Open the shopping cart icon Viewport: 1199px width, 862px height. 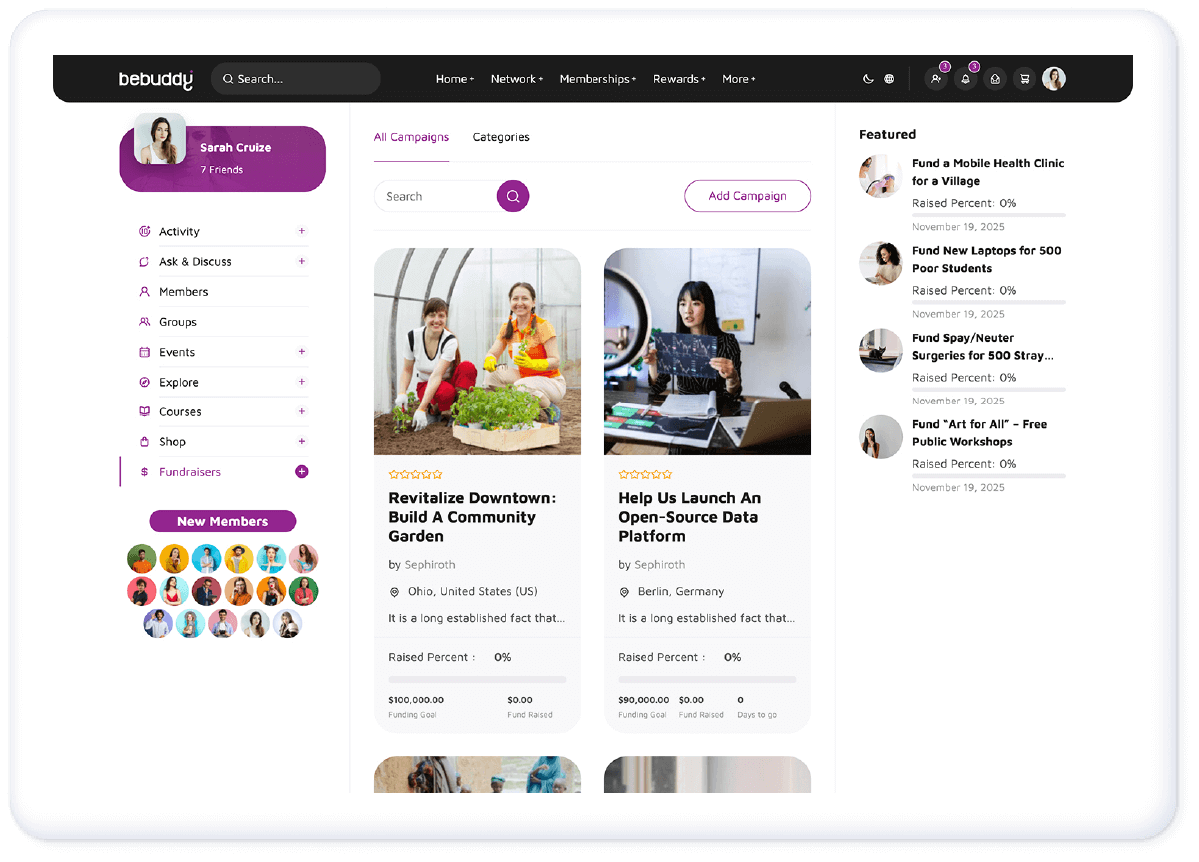pyautogui.click(x=1023, y=79)
